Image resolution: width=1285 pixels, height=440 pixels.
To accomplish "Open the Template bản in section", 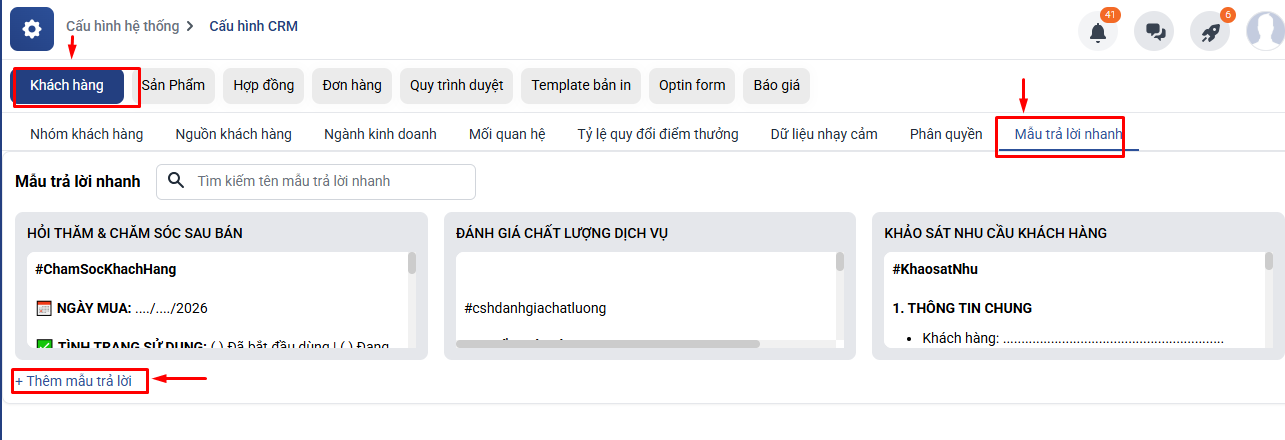I will (x=581, y=86).
